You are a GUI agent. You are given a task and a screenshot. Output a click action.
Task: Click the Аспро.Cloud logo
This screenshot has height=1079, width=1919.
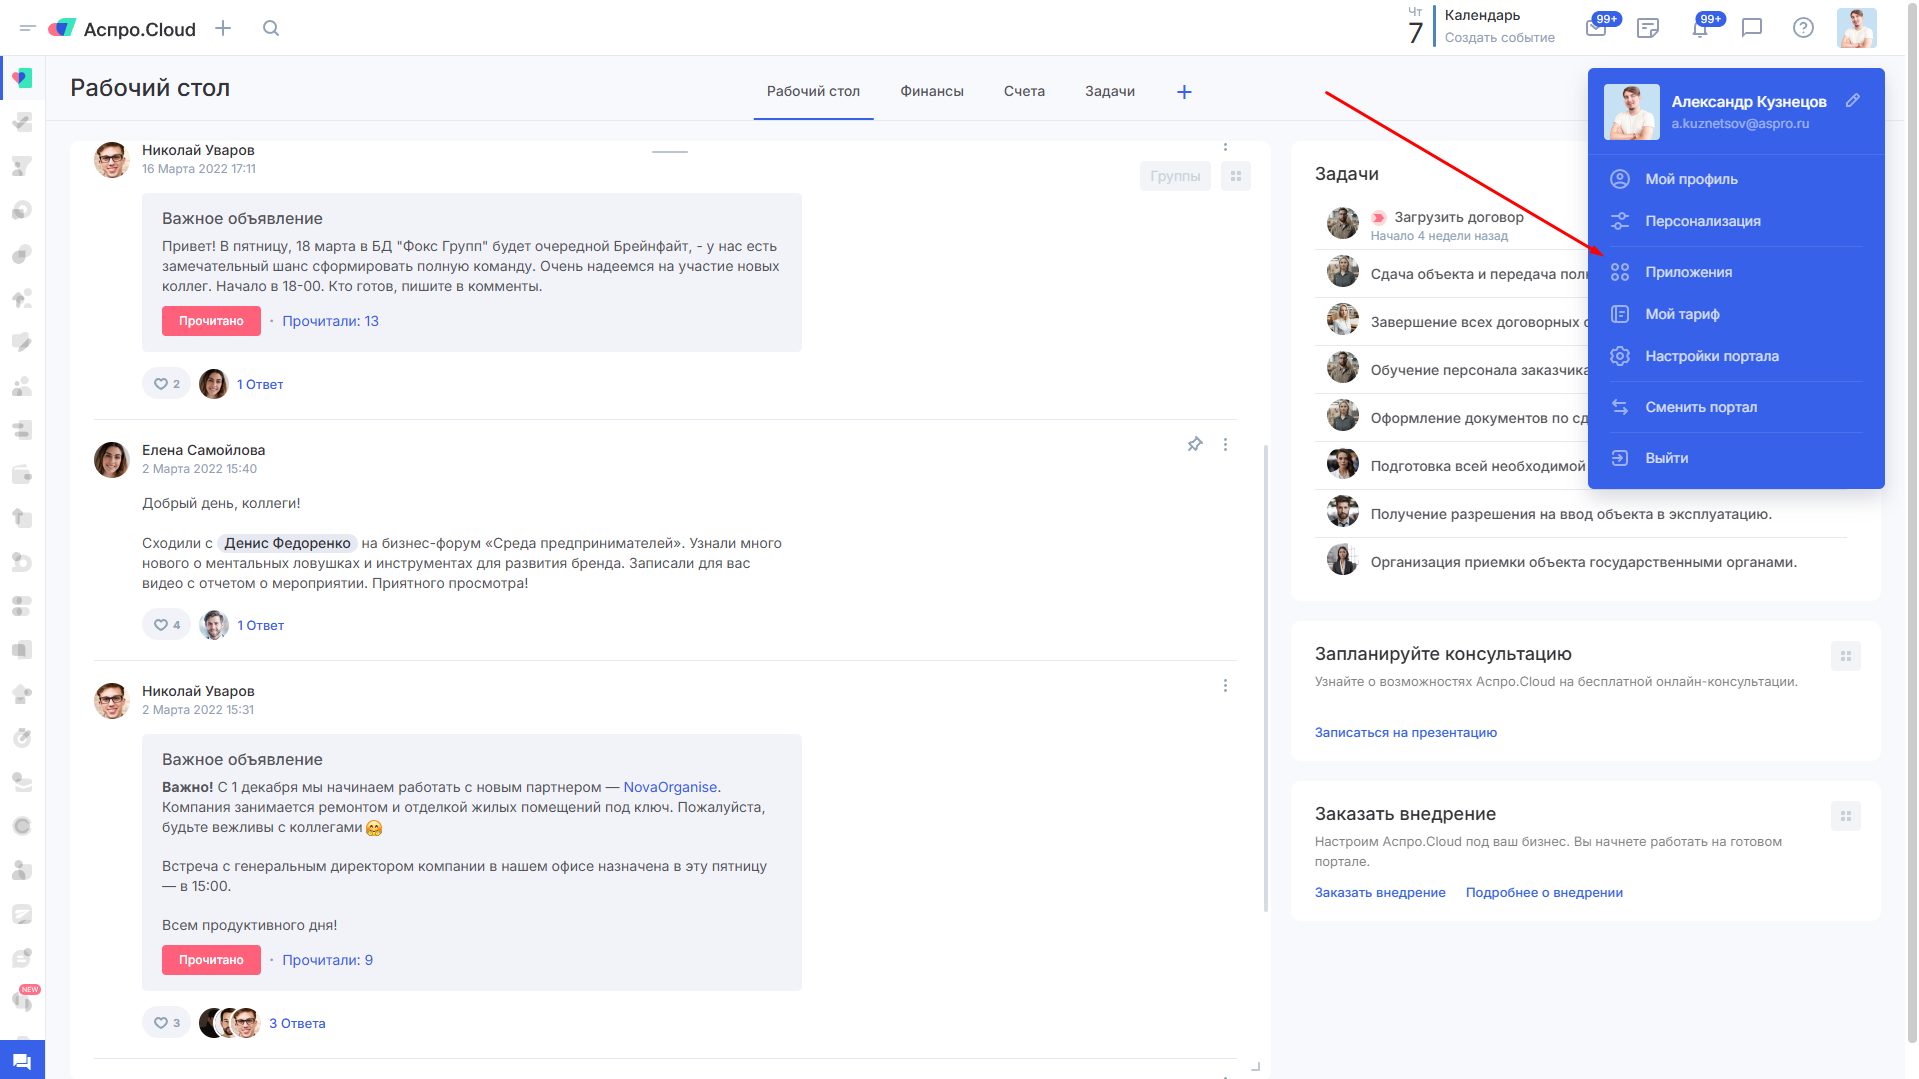click(x=122, y=29)
